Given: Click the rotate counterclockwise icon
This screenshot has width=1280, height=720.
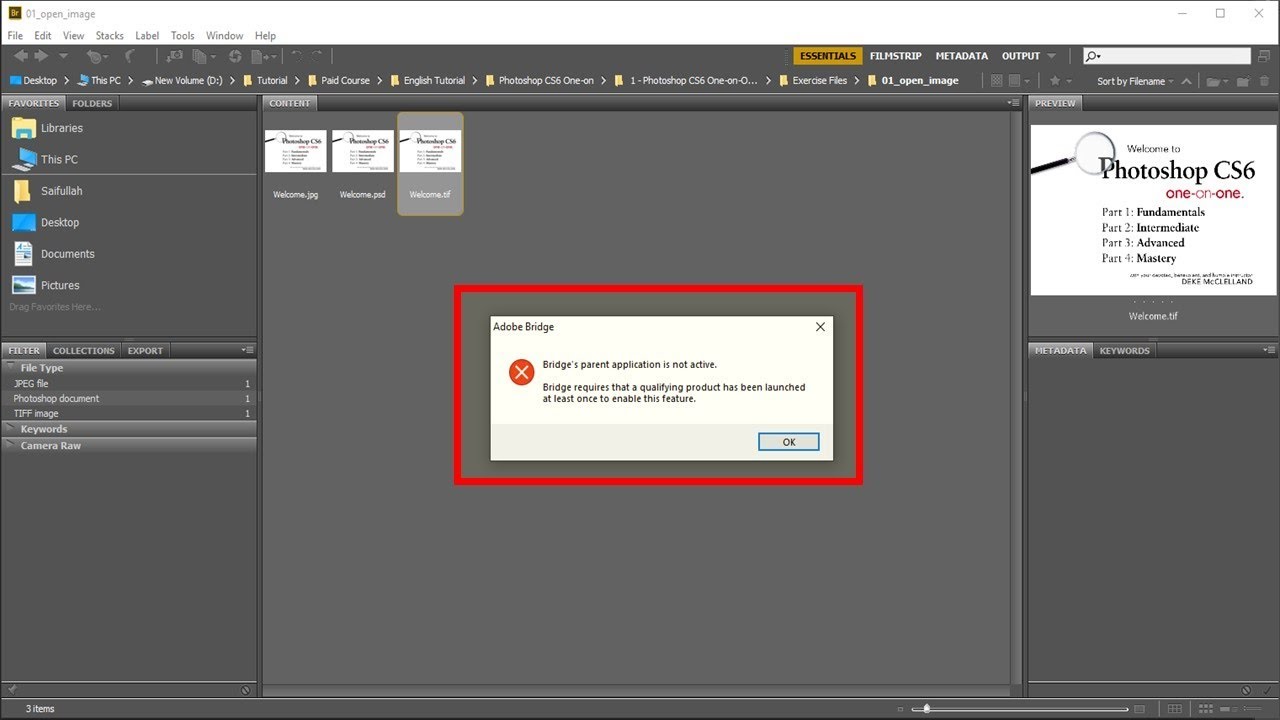Looking at the screenshot, I should coord(296,56).
